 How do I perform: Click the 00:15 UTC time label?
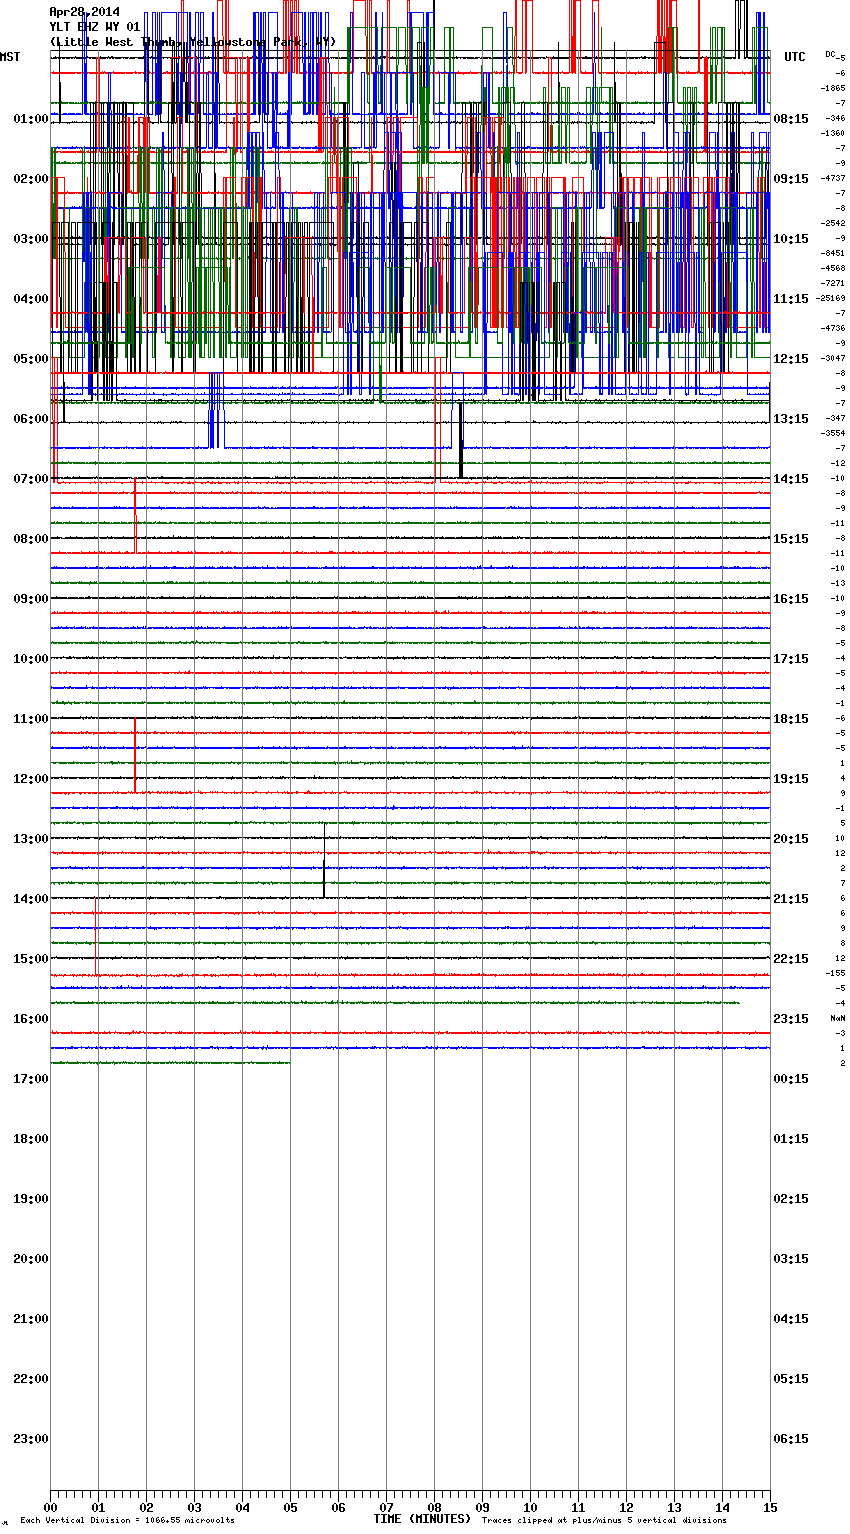[791, 1079]
